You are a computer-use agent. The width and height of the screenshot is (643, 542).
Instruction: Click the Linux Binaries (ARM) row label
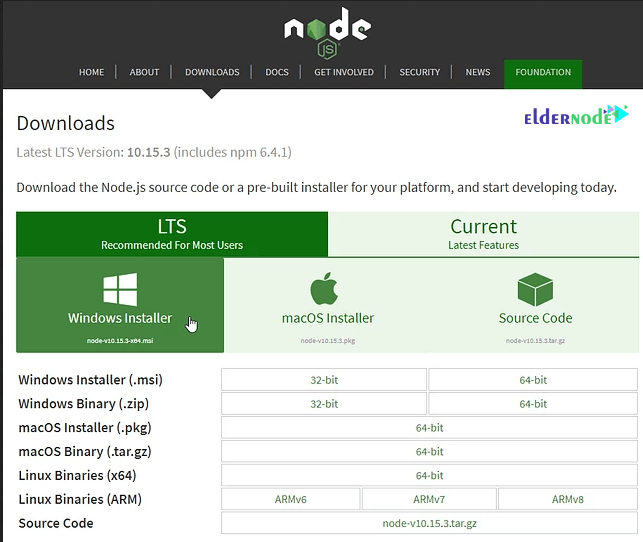80,499
